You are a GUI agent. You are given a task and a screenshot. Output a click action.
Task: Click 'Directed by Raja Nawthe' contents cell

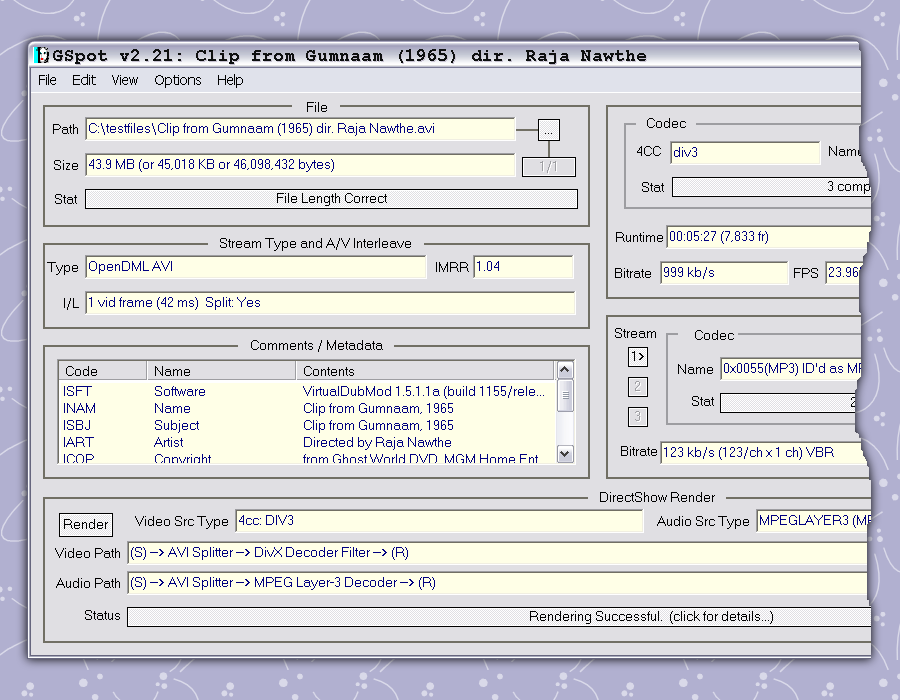(x=377, y=442)
